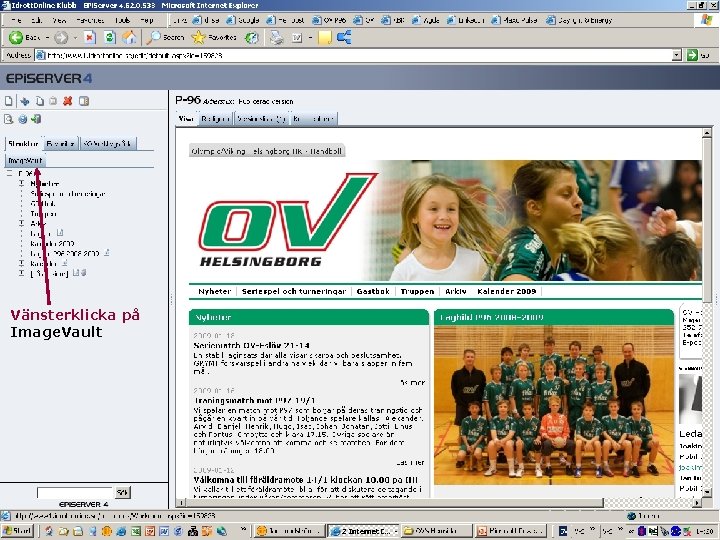
Task: Select Kalender 2009 in the page tree
Action: pyautogui.click(x=52, y=243)
